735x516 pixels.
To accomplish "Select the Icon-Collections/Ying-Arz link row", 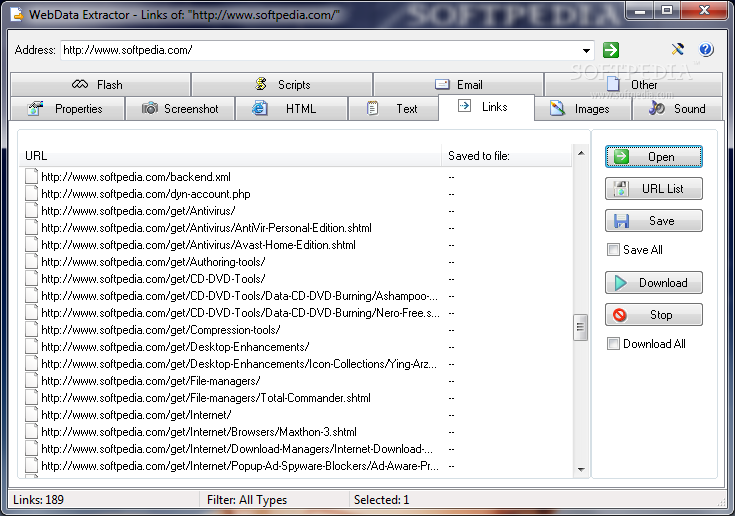I will point(239,364).
